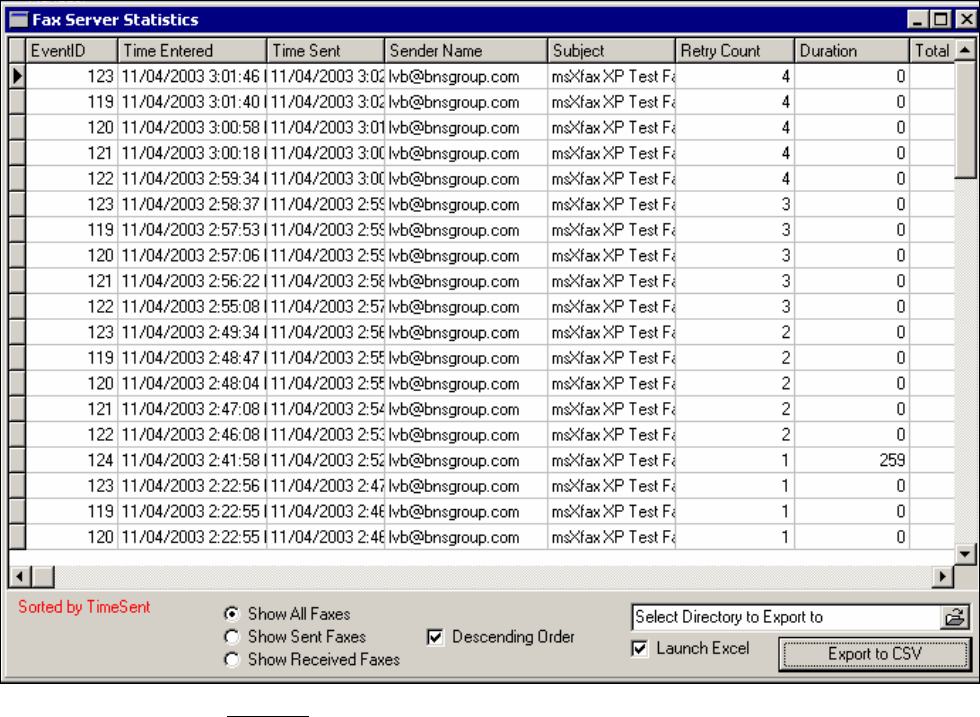Click Retry Count cell in row entered 2:49:34
The width and height of the screenshot is (980, 717).
[735, 333]
